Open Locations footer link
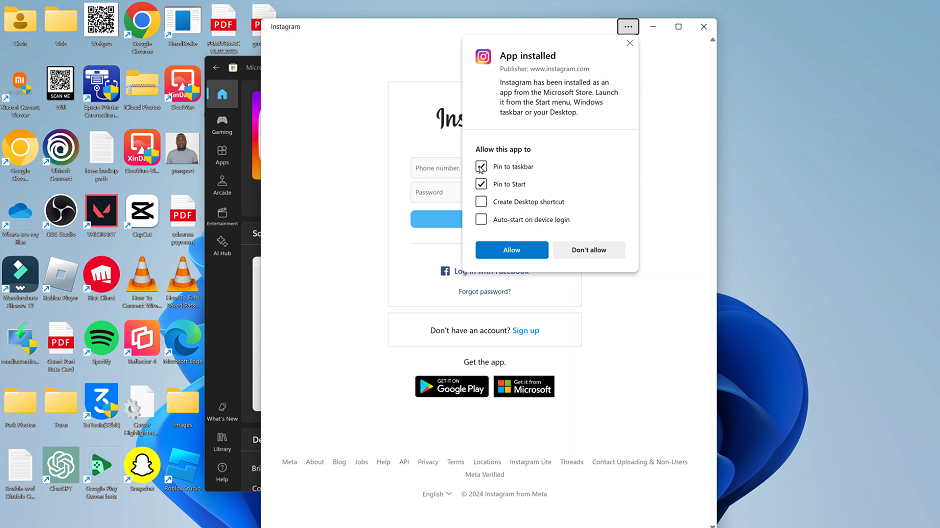 click(487, 461)
